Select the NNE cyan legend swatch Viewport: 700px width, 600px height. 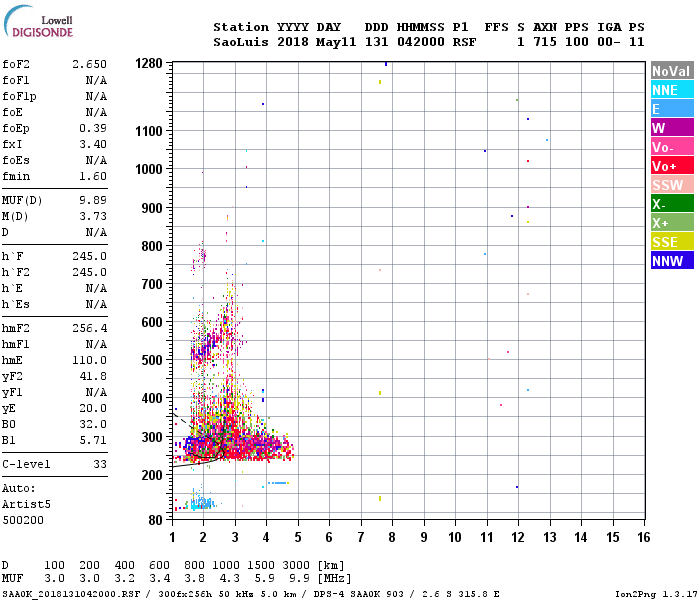[x=672, y=90]
